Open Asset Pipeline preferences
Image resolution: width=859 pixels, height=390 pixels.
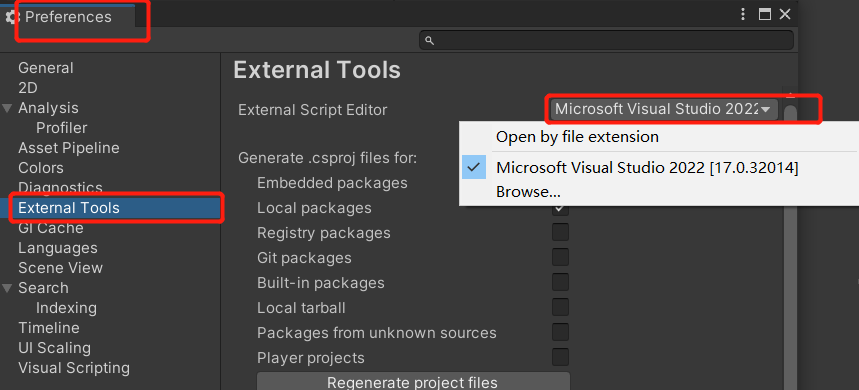(x=68, y=148)
